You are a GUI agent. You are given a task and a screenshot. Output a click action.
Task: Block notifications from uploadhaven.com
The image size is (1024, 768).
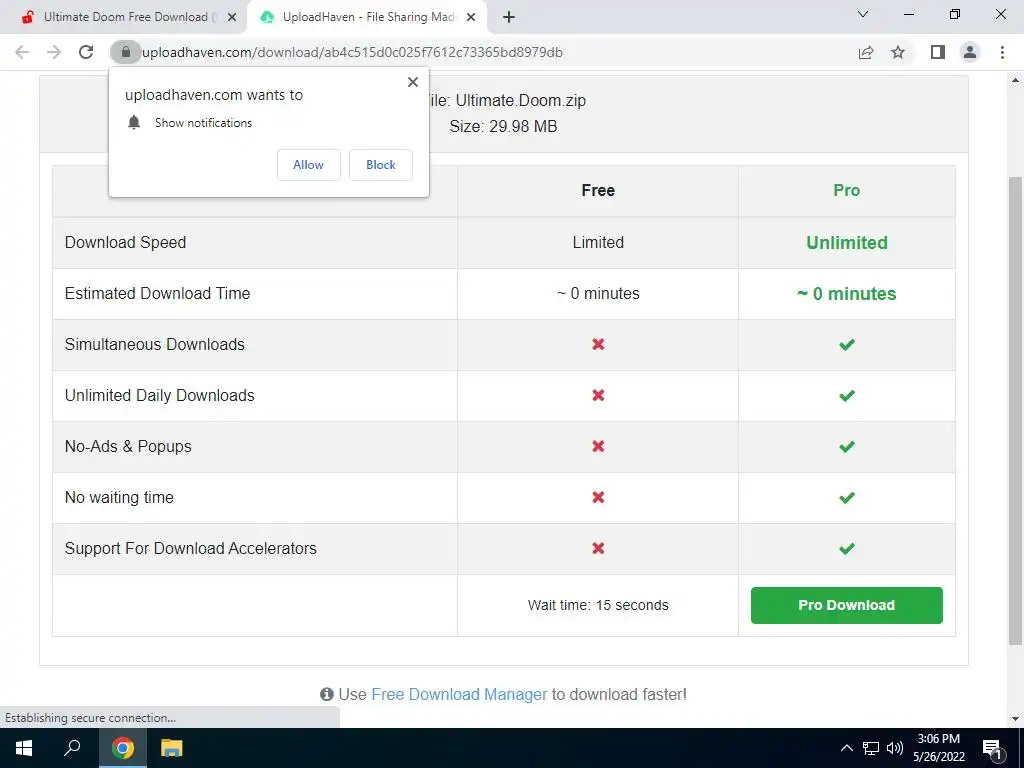(381, 165)
